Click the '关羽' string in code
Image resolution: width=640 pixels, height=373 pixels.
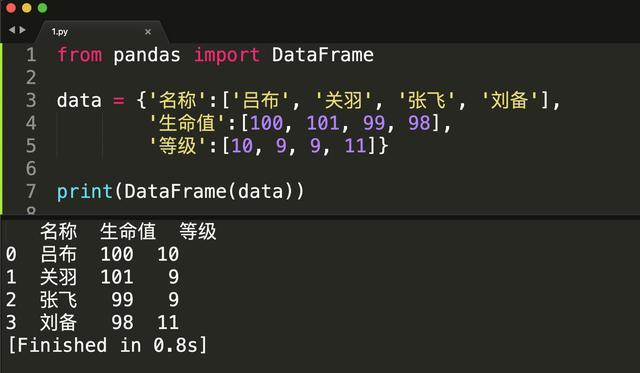pyautogui.click(x=344, y=100)
